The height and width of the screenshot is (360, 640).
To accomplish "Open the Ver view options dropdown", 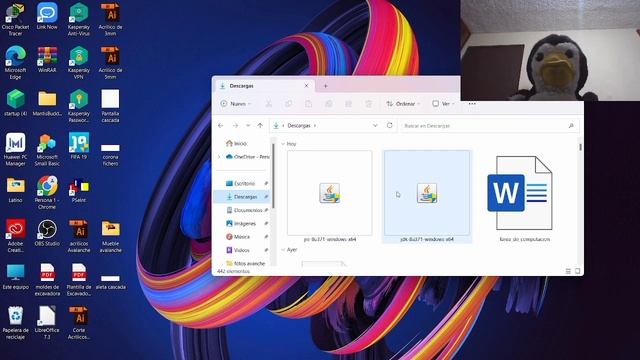I will pos(443,104).
